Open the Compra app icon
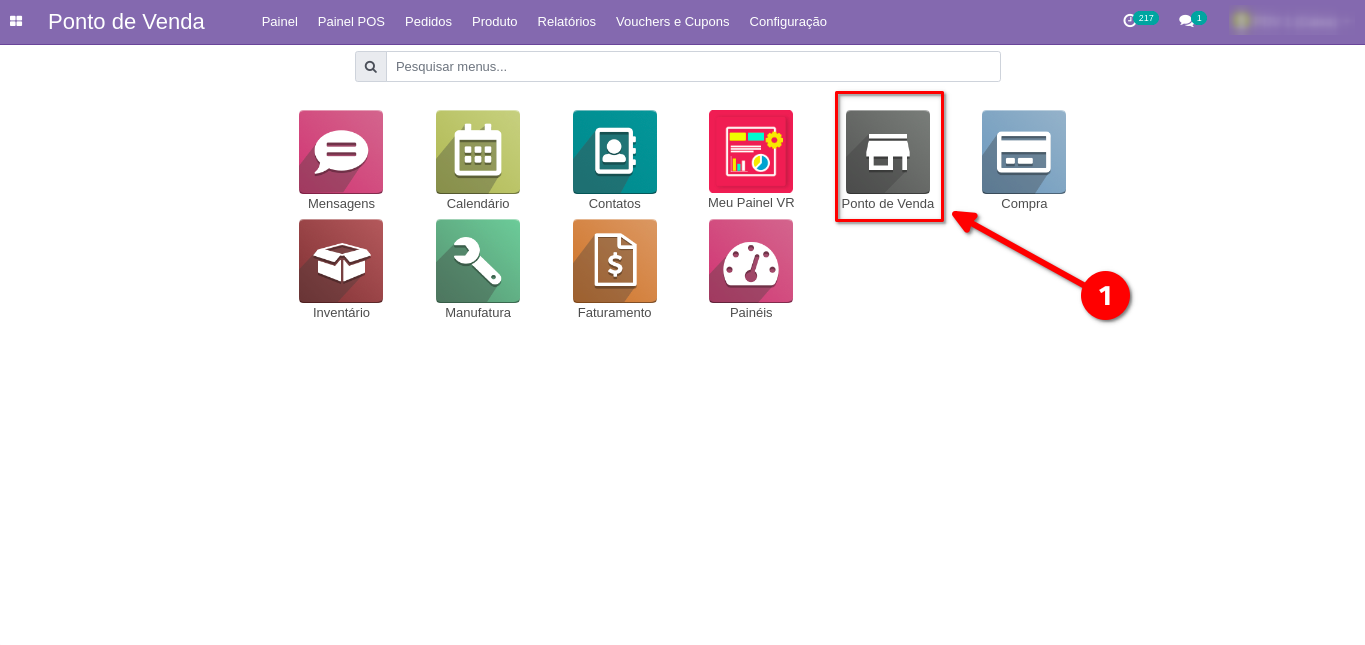1365x645 pixels. 1024,152
